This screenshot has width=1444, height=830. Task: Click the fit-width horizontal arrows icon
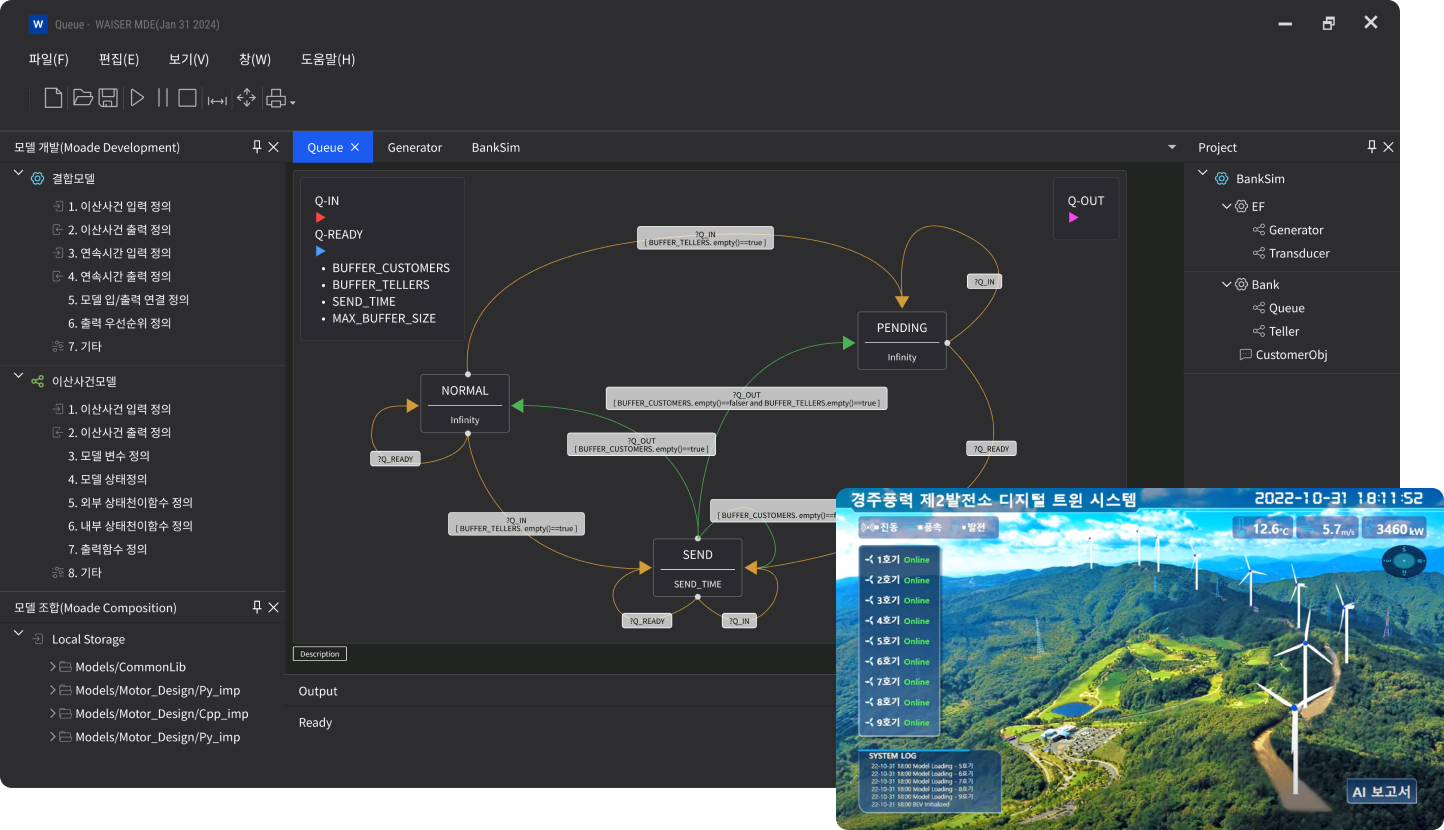[x=217, y=100]
